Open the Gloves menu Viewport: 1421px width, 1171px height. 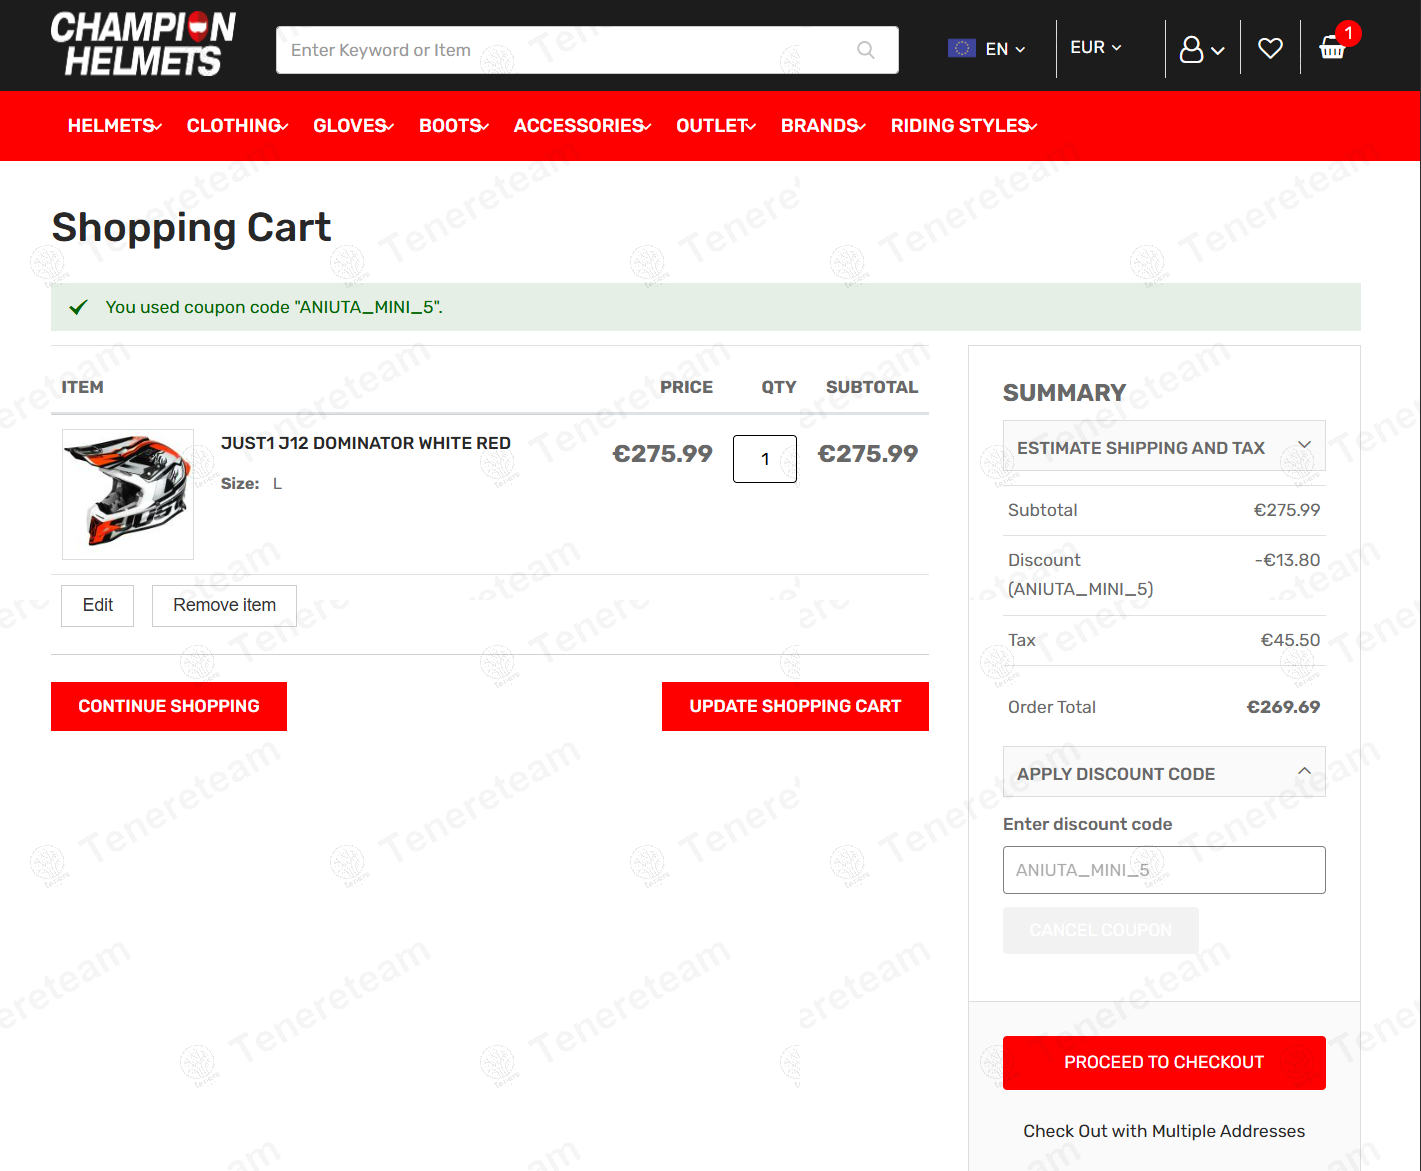tap(353, 126)
